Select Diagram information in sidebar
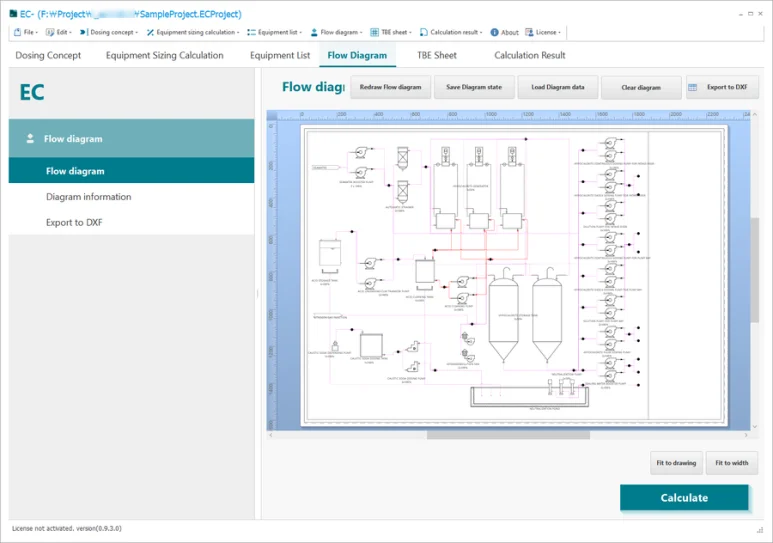Image resolution: width=773 pixels, height=543 pixels. (89, 196)
